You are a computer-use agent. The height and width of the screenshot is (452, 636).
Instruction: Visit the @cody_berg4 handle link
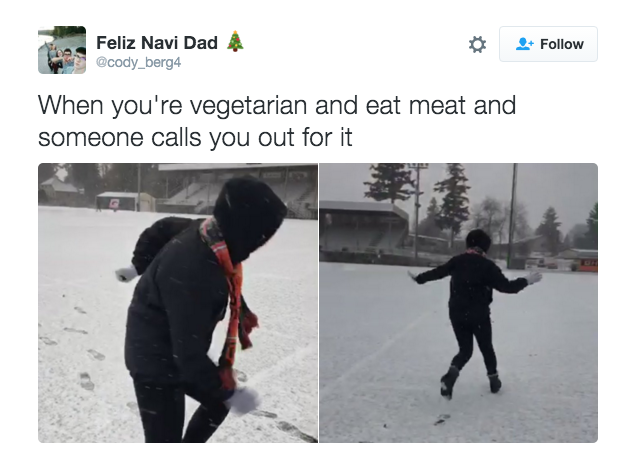[x=138, y=62]
